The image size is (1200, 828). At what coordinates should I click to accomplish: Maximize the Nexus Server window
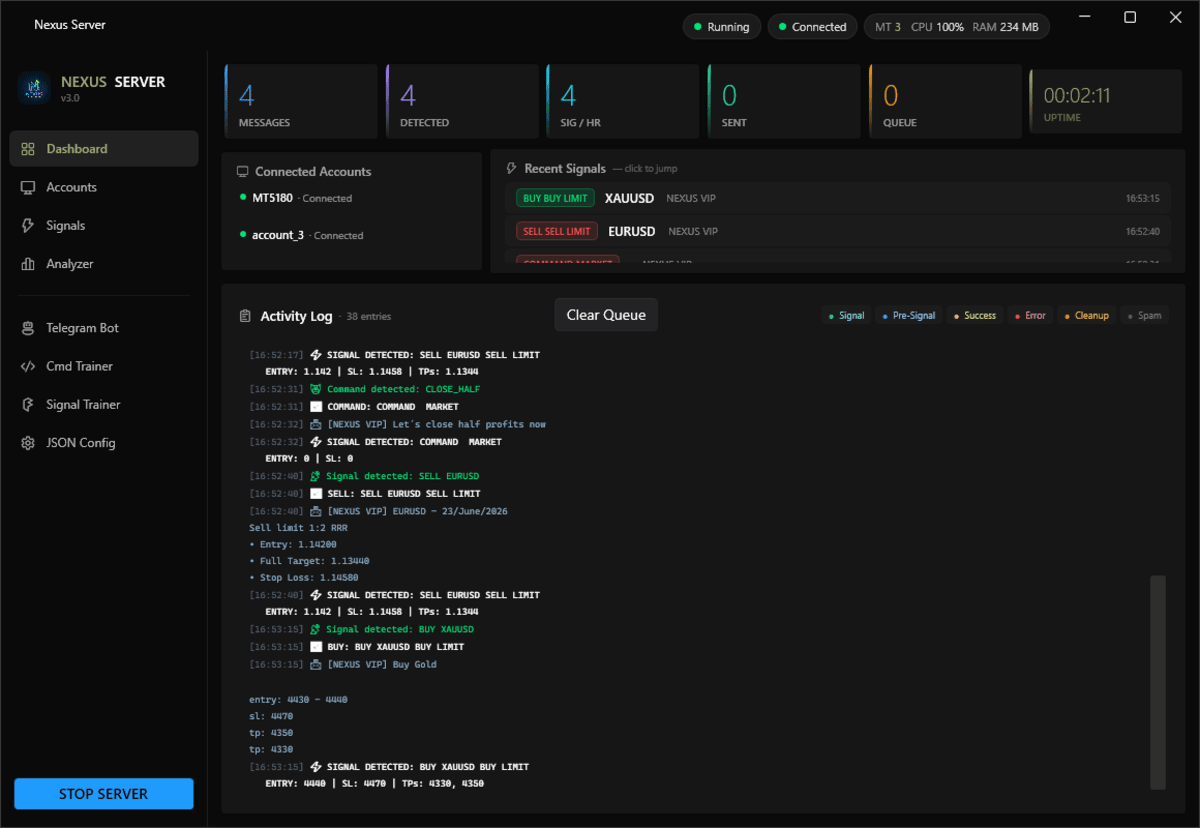coord(1130,17)
